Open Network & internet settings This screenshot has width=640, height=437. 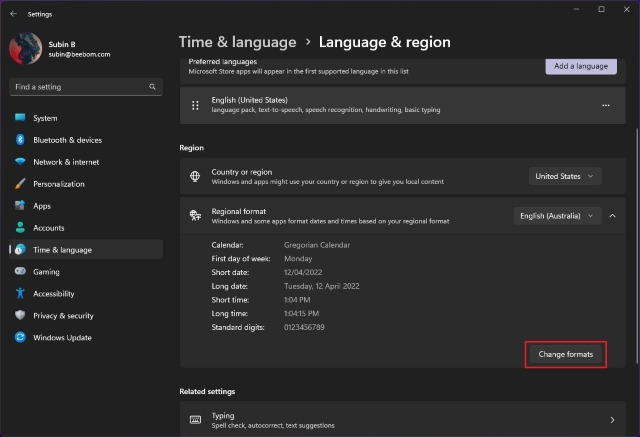coord(86,162)
